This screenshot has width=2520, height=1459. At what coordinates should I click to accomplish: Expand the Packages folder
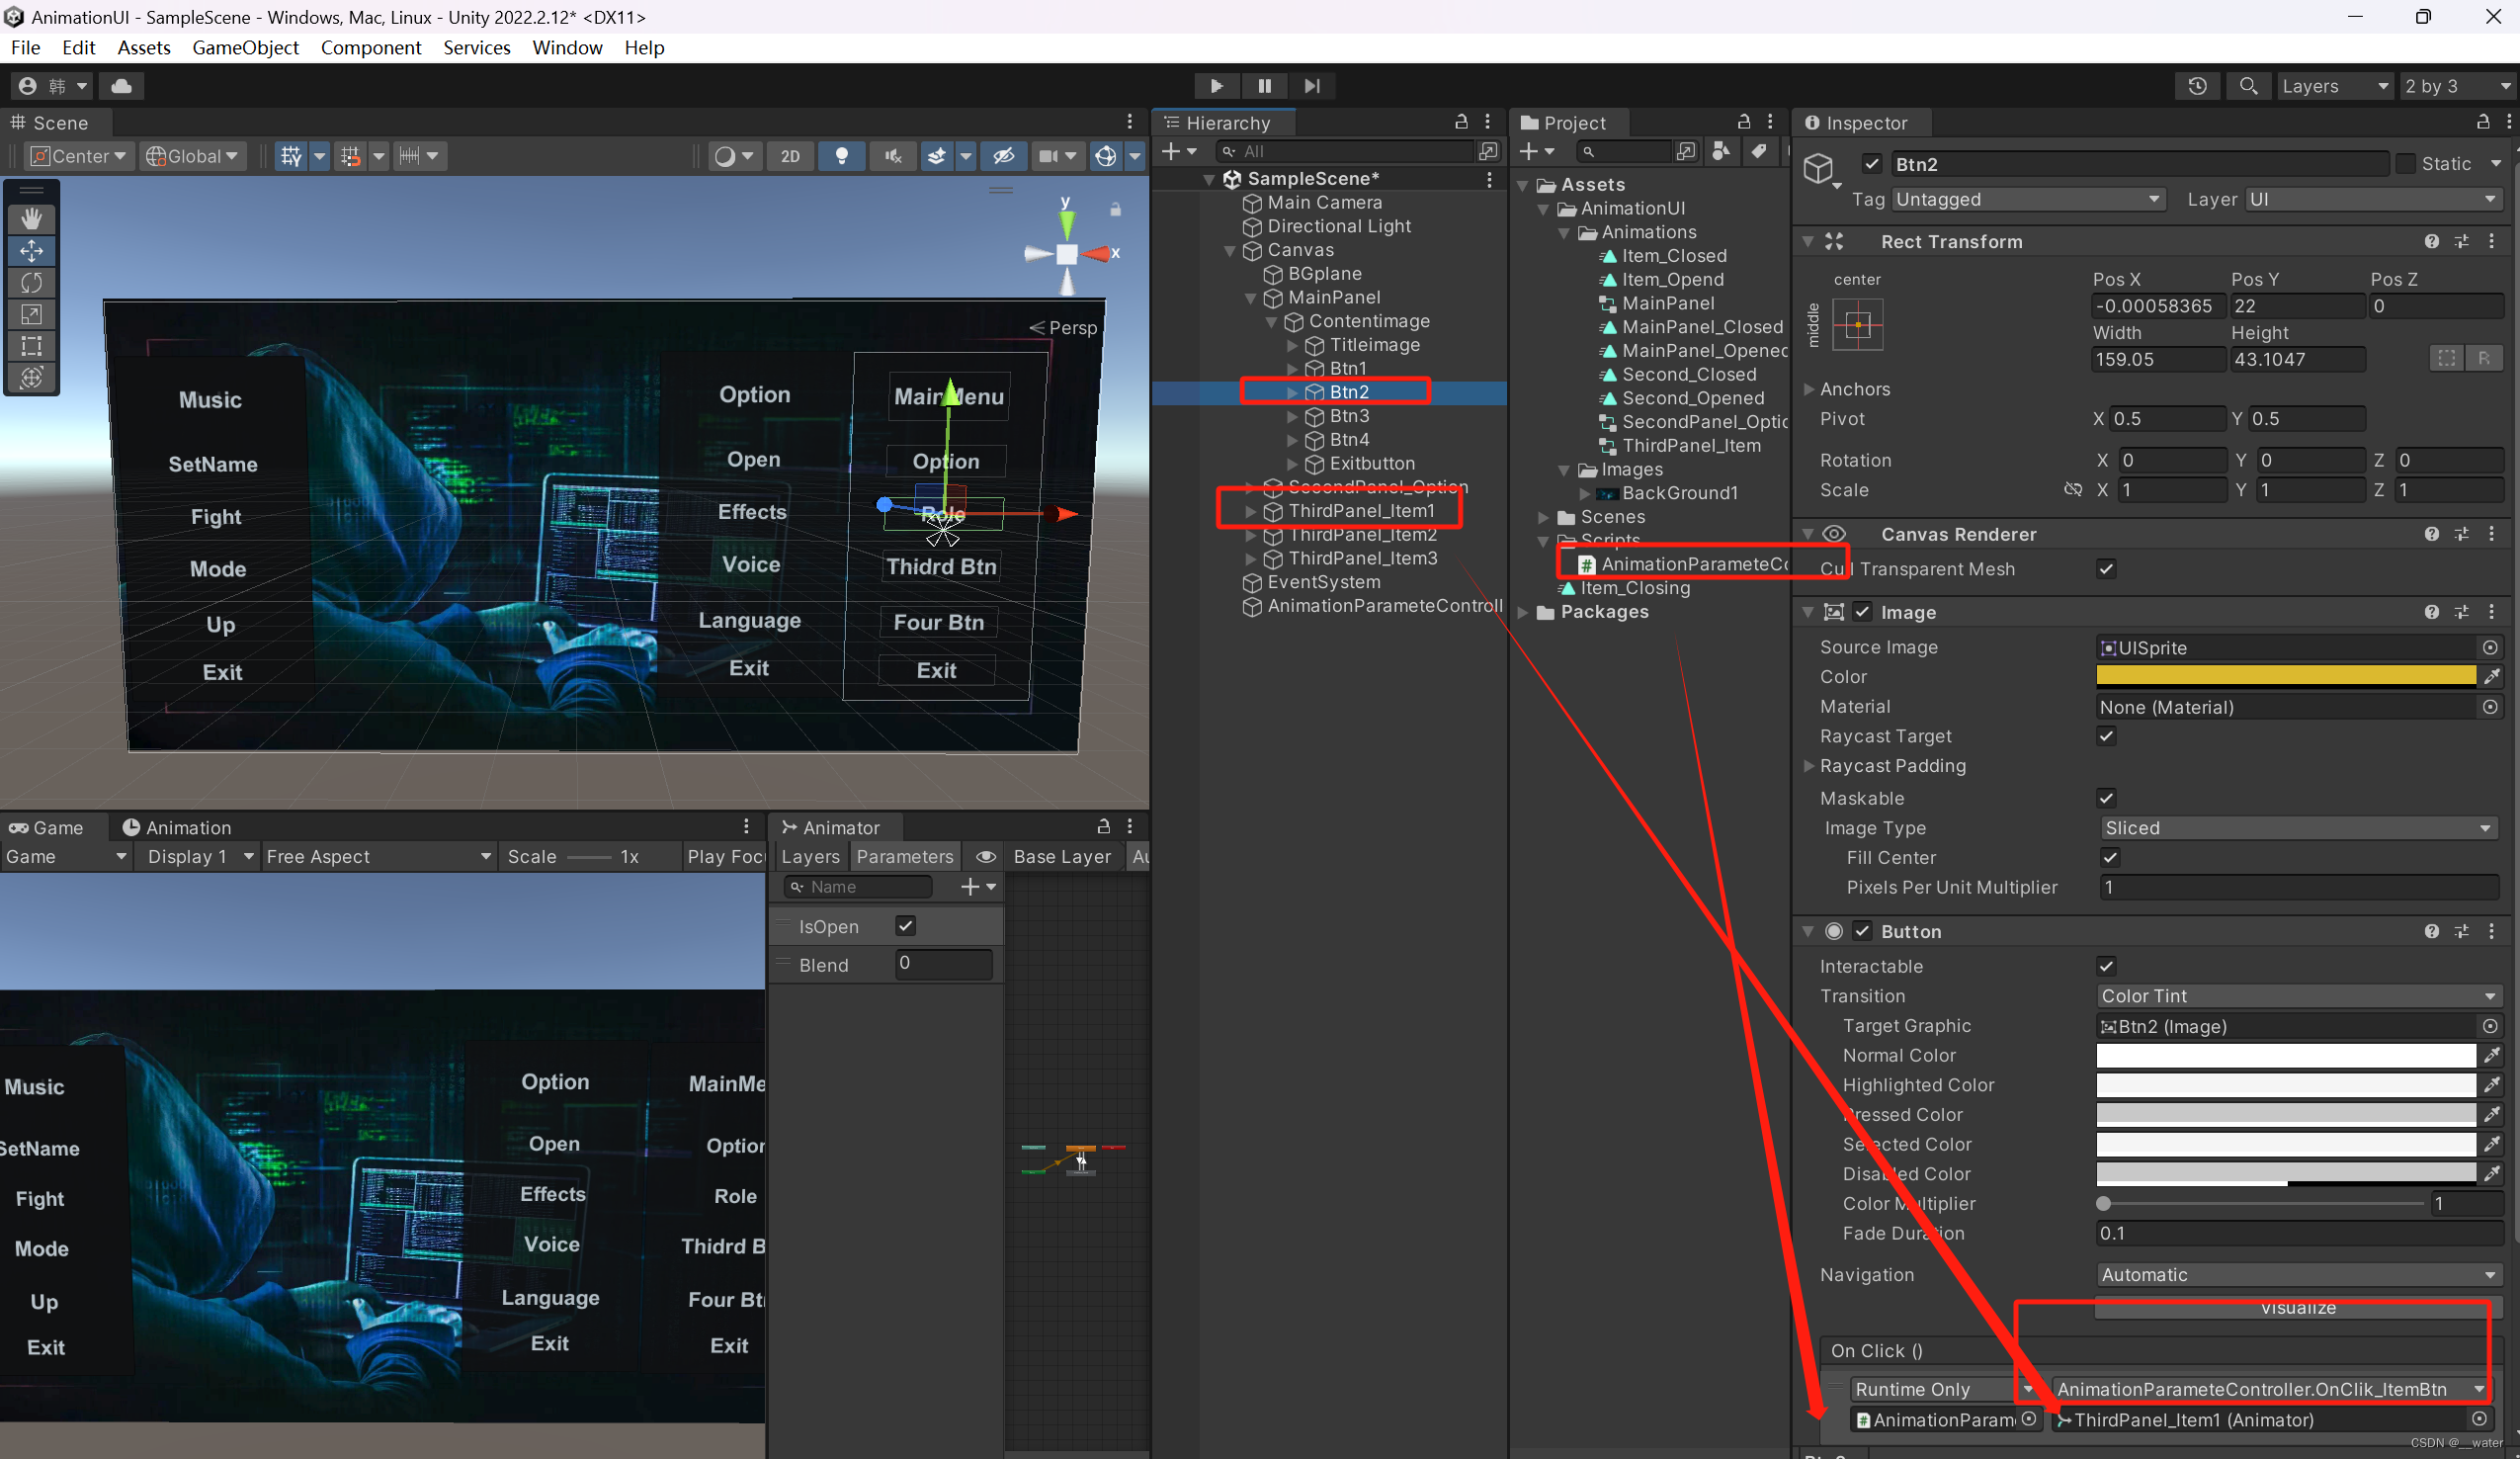click(1523, 613)
